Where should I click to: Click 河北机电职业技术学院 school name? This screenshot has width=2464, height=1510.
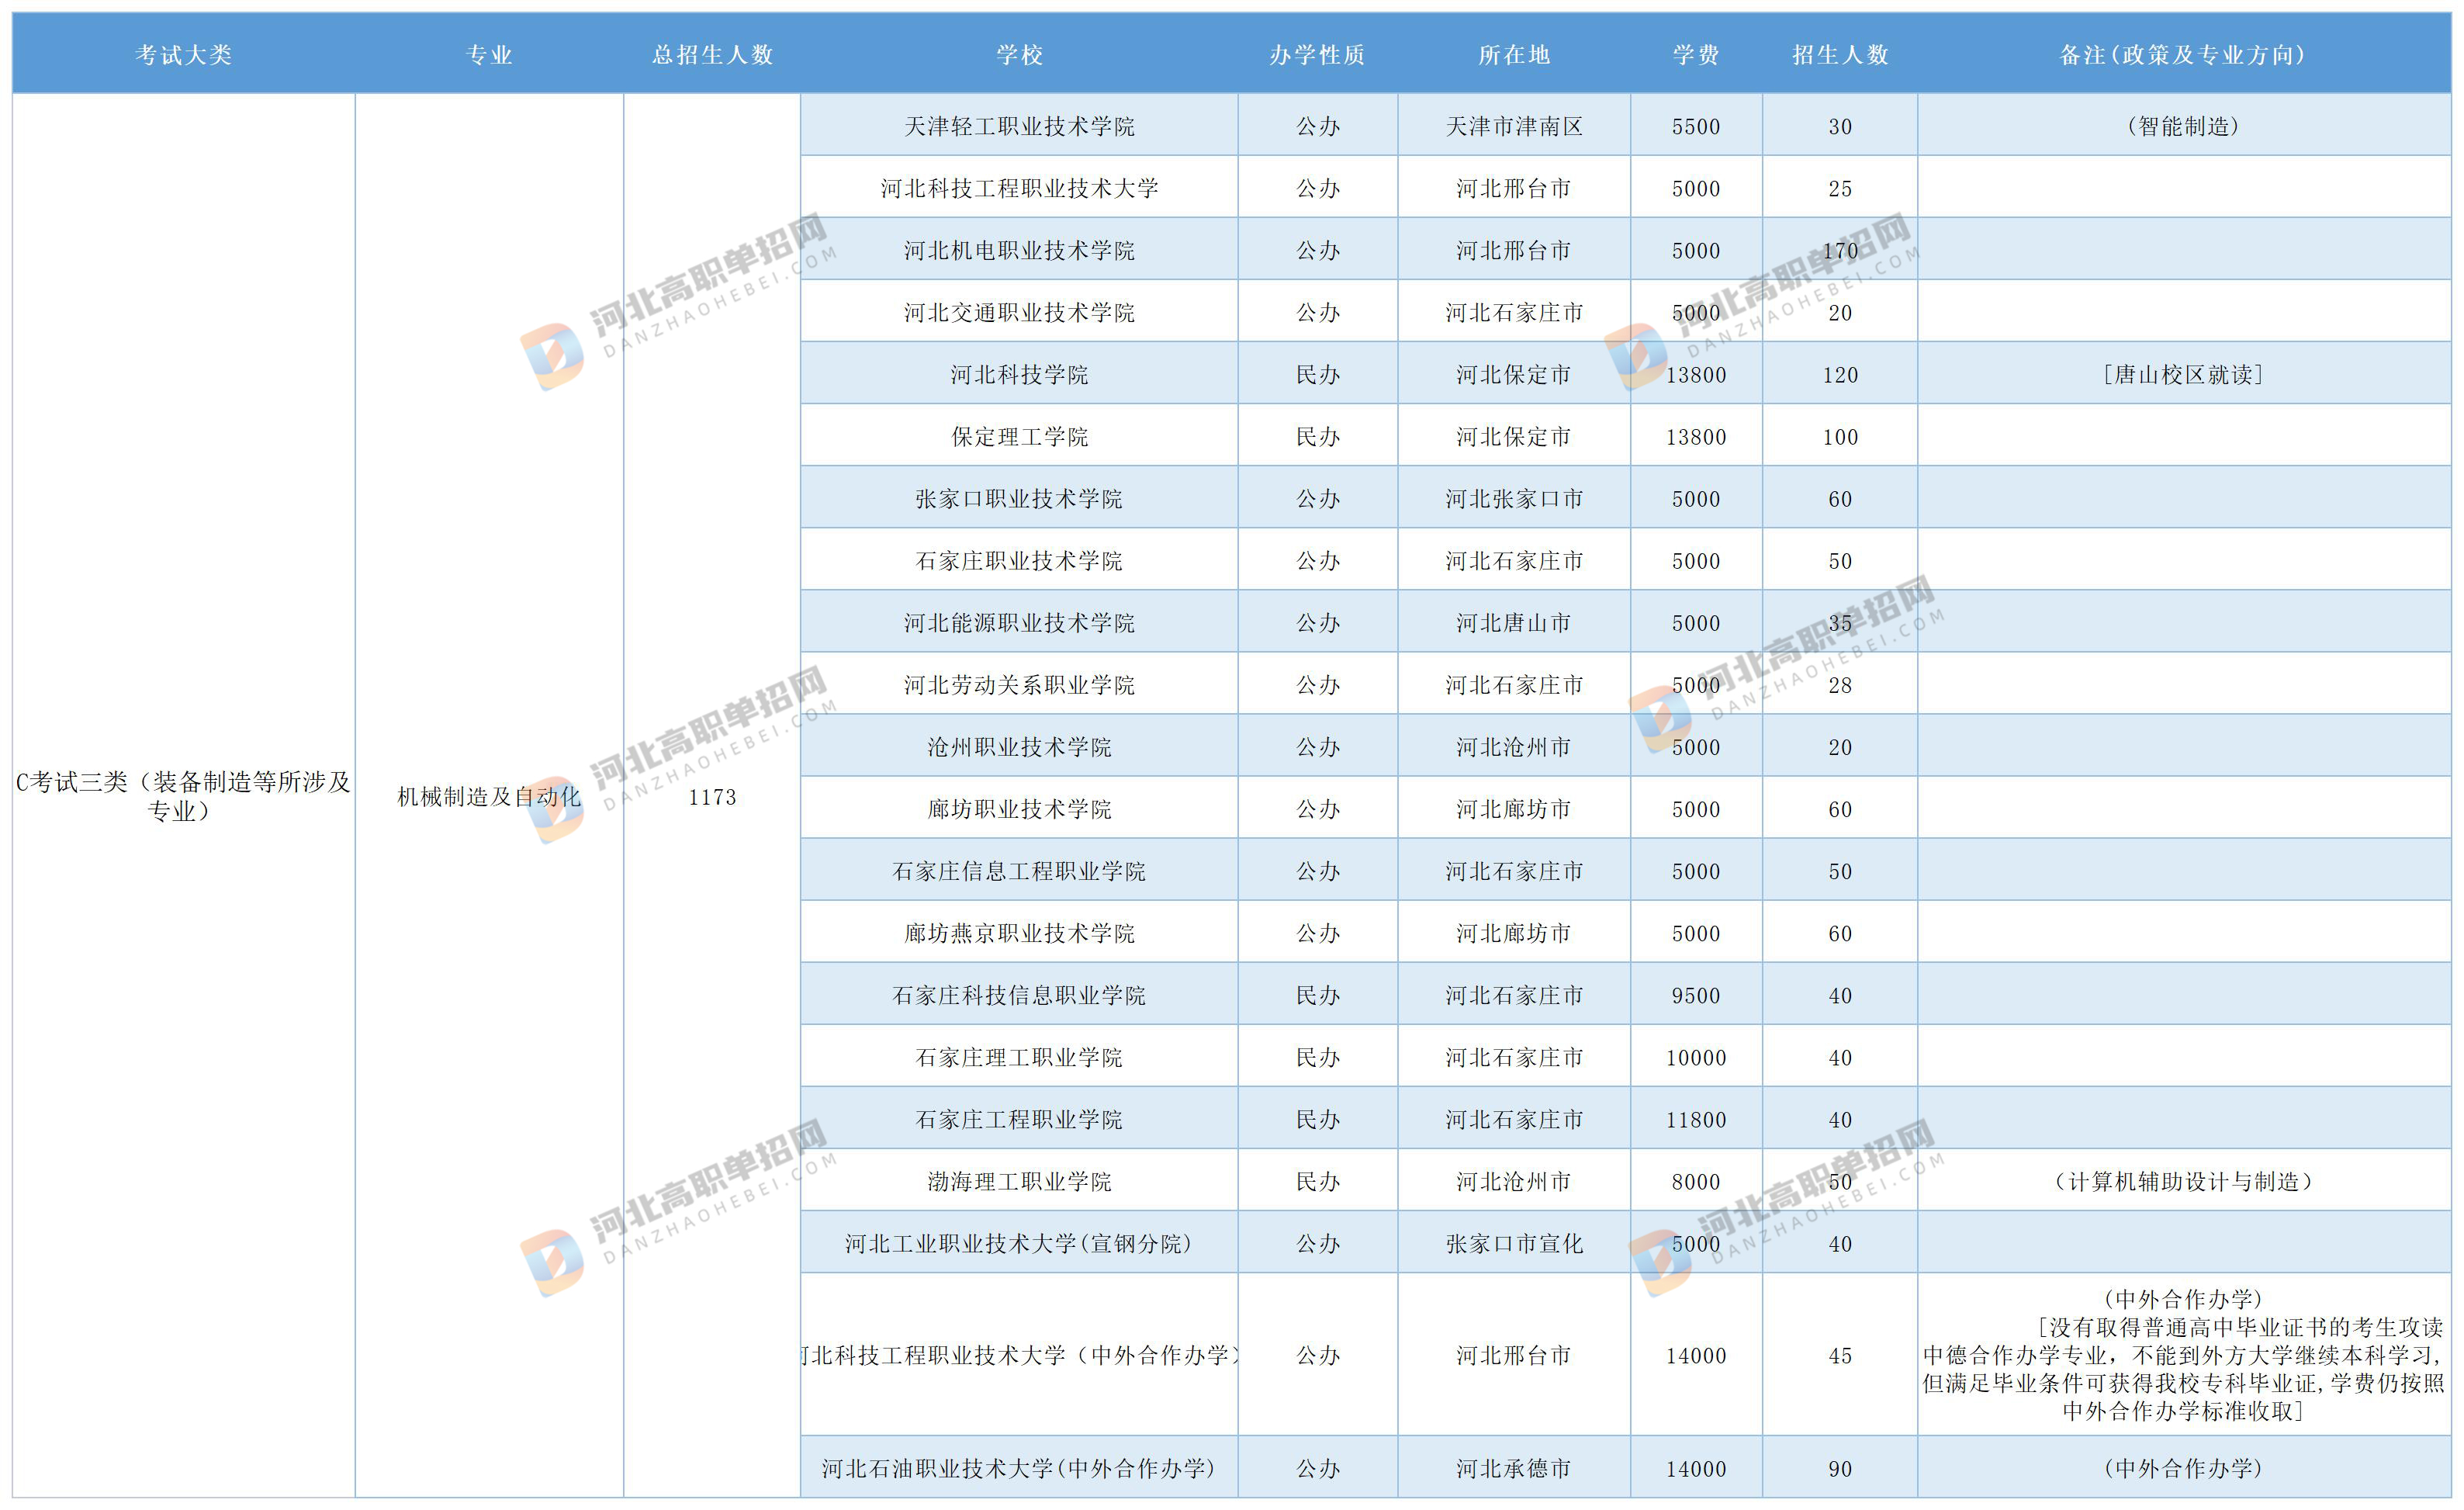point(1019,250)
